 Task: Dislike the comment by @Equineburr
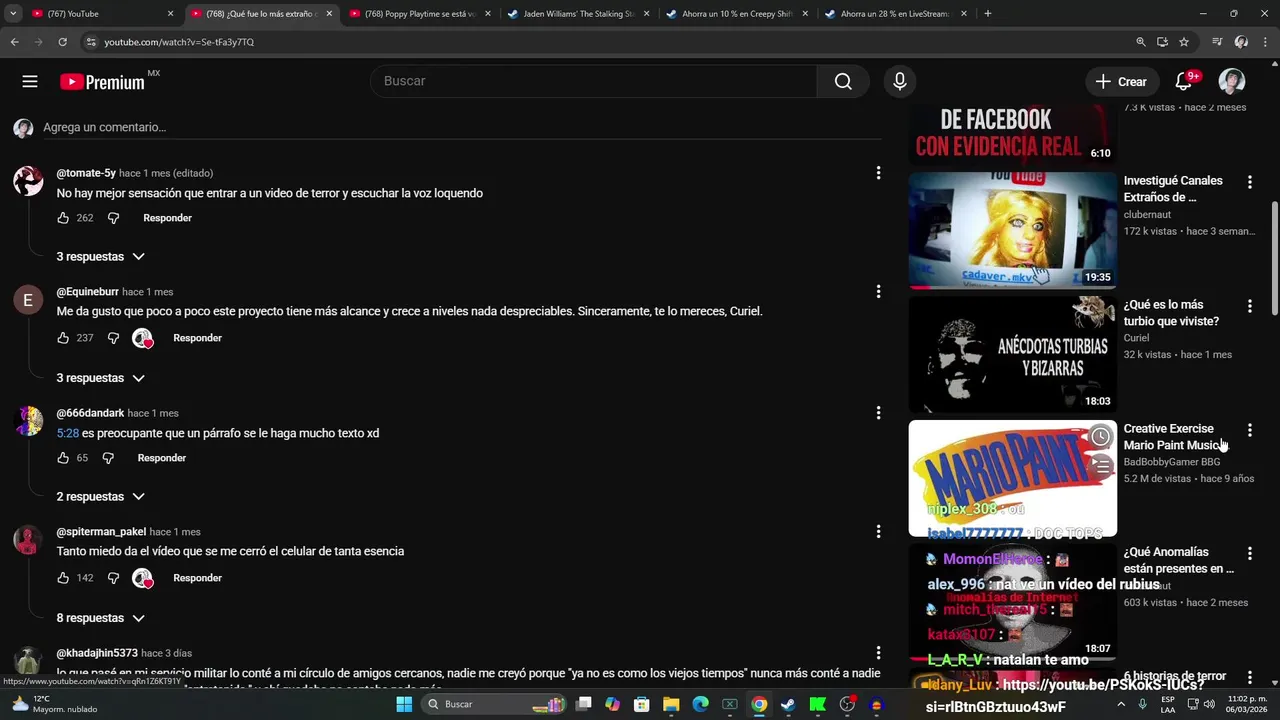click(x=113, y=338)
